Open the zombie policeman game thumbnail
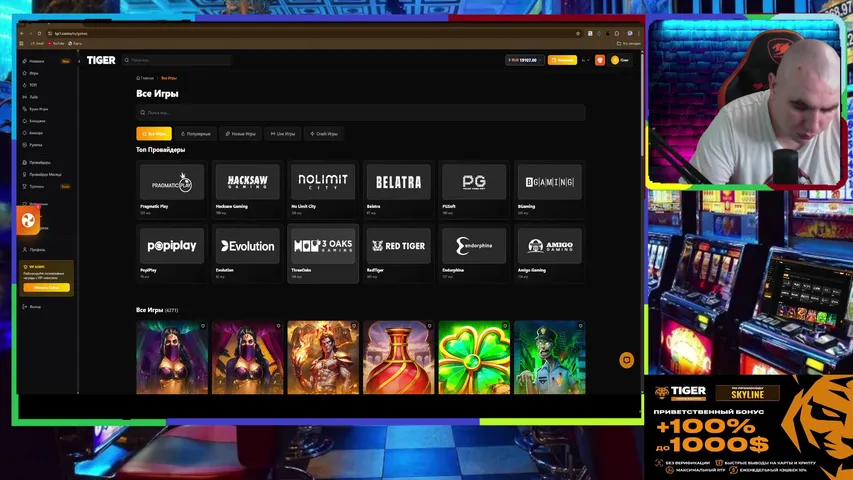The width and height of the screenshot is (853, 480). coord(550,359)
